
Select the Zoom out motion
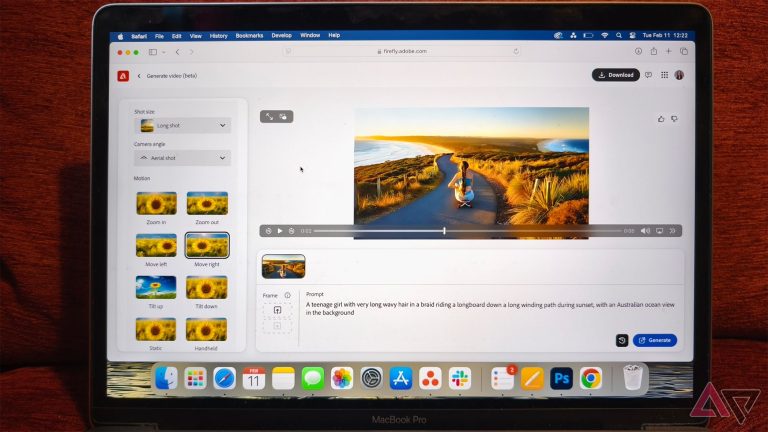coord(207,203)
